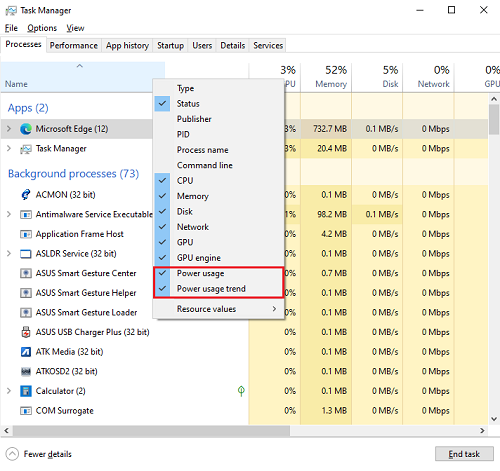
Task: Expand the Microsoft Edge process group
Action: click(9, 129)
